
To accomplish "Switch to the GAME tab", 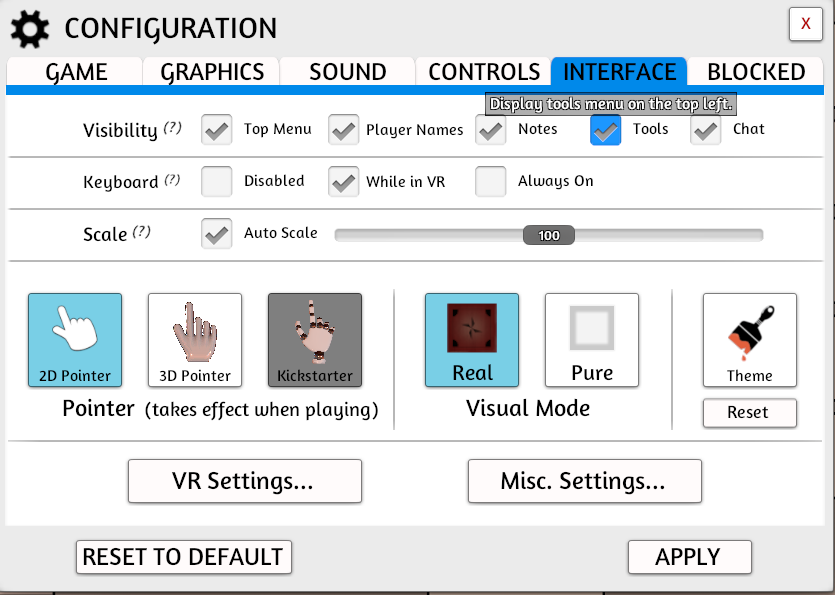I will 75,71.
